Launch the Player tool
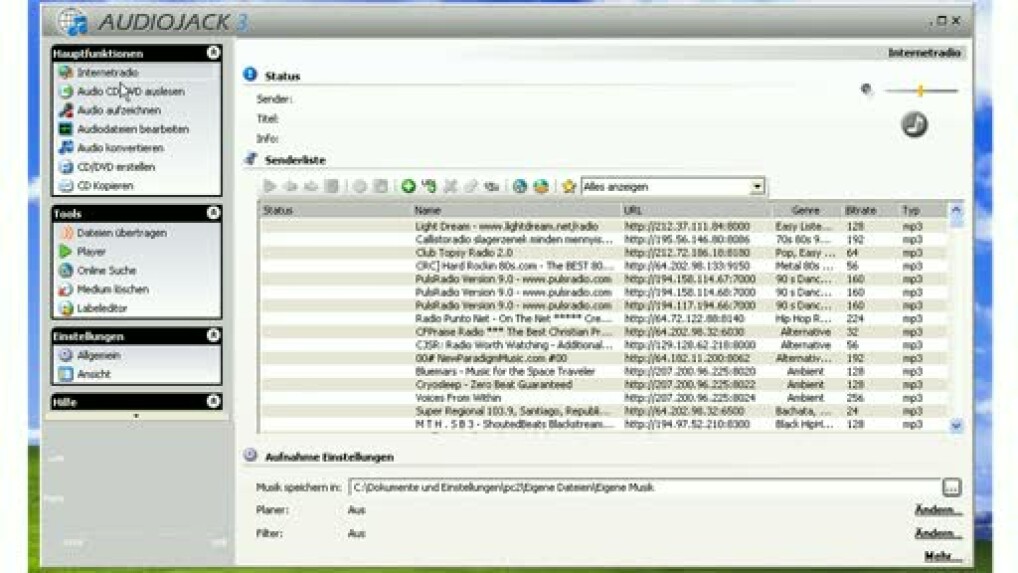The width and height of the screenshot is (1018, 573). [x=91, y=252]
